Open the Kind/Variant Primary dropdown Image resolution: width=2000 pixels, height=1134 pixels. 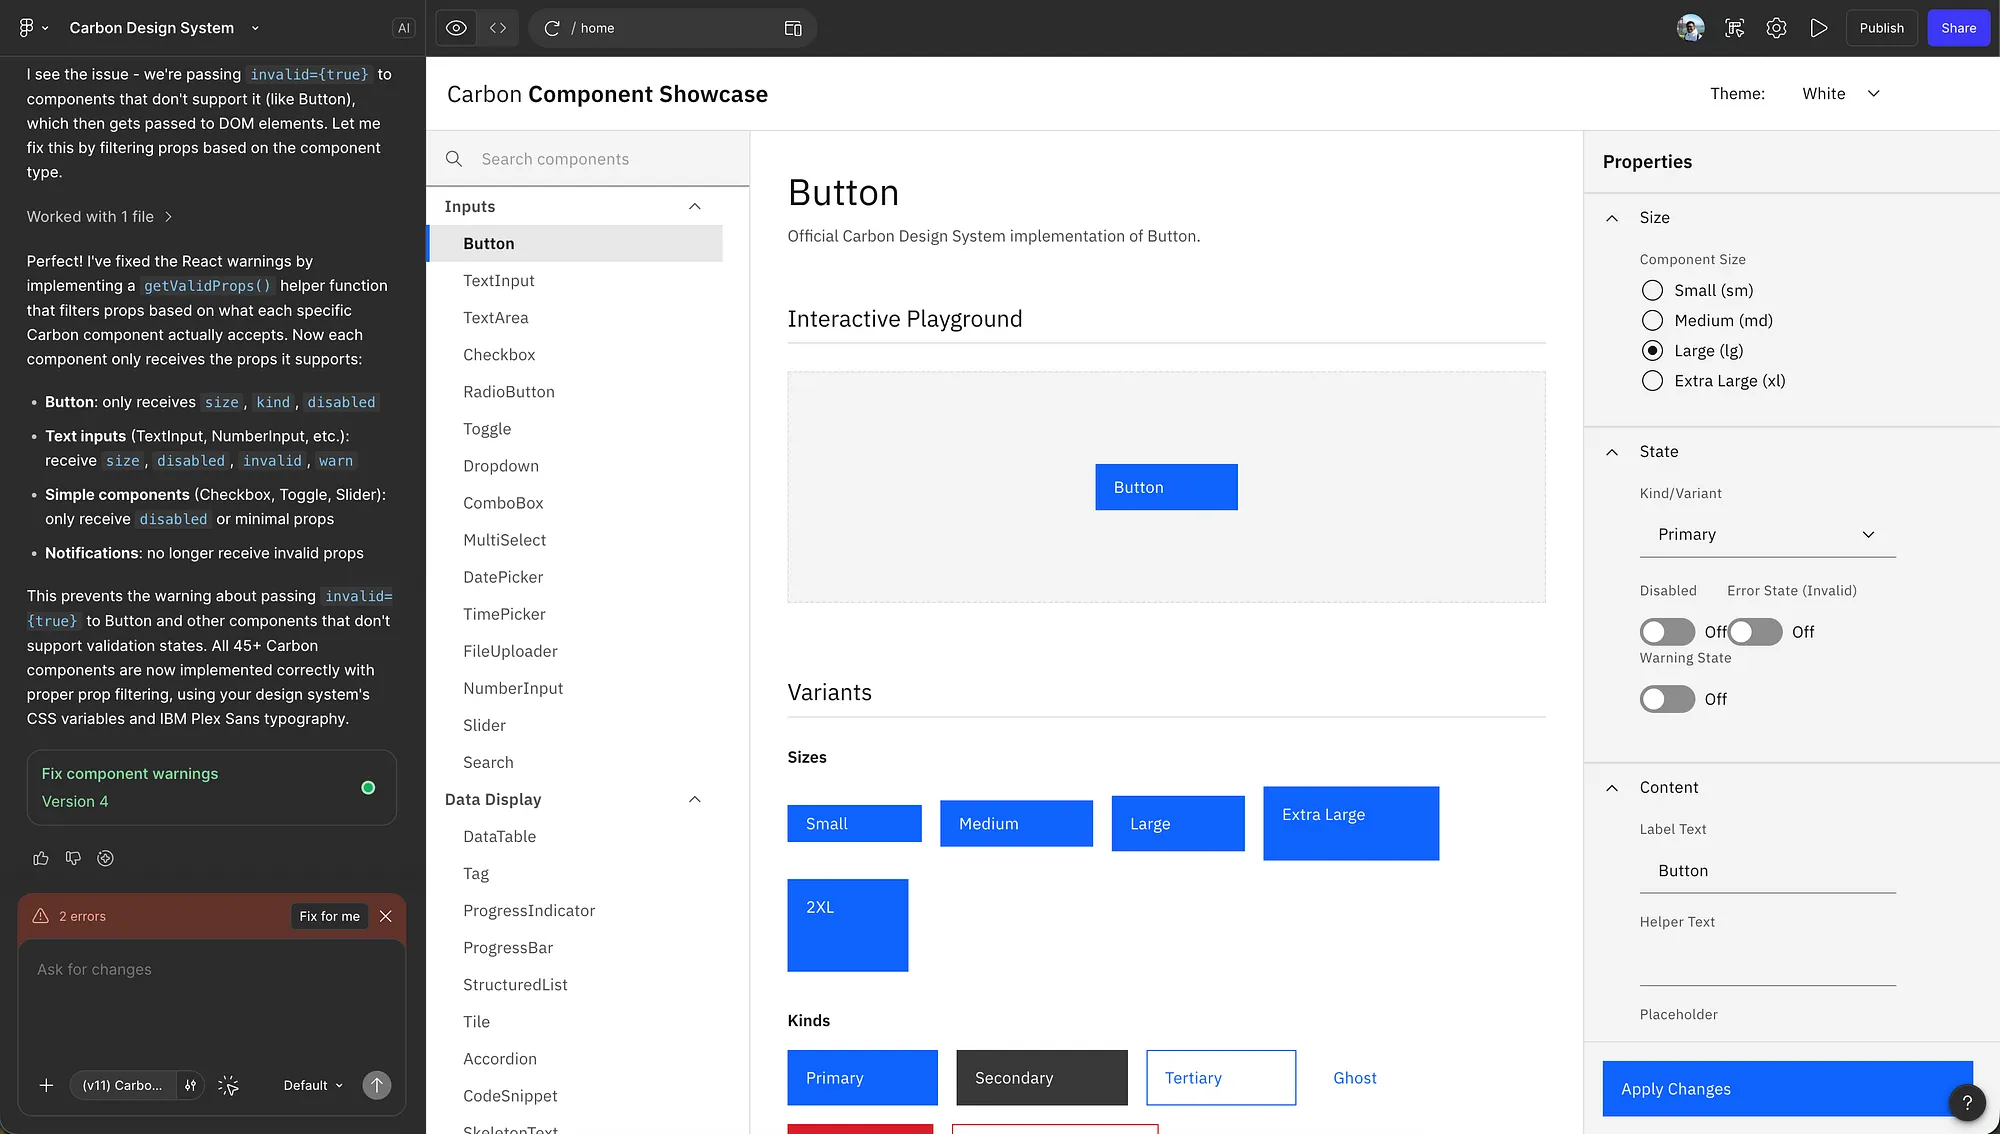pyautogui.click(x=1767, y=535)
